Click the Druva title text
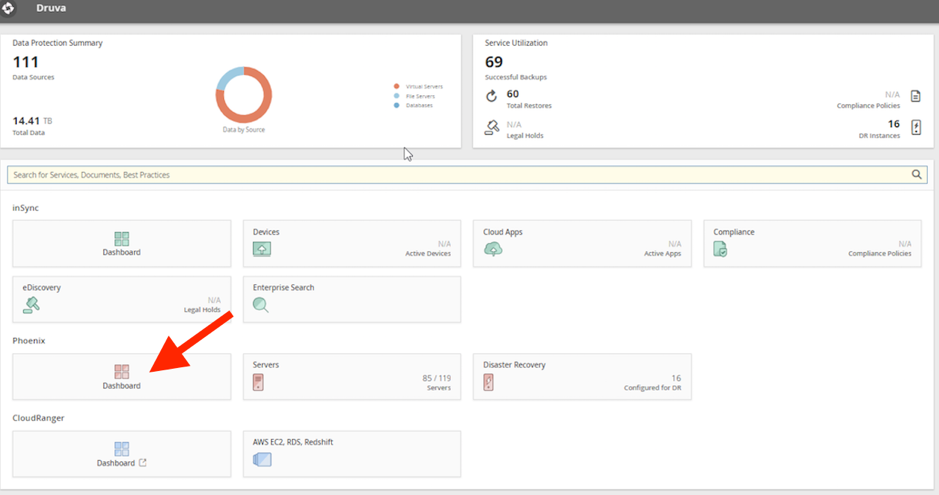The width and height of the screenshot is (939, 495). click(51, 8)
